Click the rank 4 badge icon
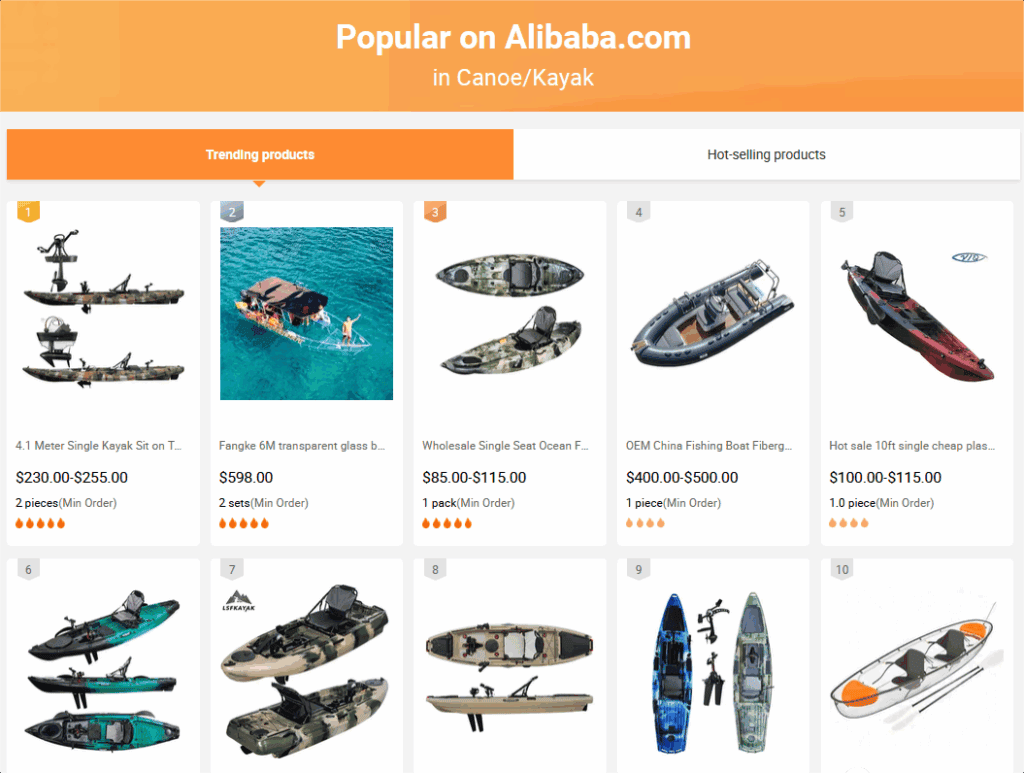The width and height of the screenshot is (1024, 773). (x=639, y=212)
